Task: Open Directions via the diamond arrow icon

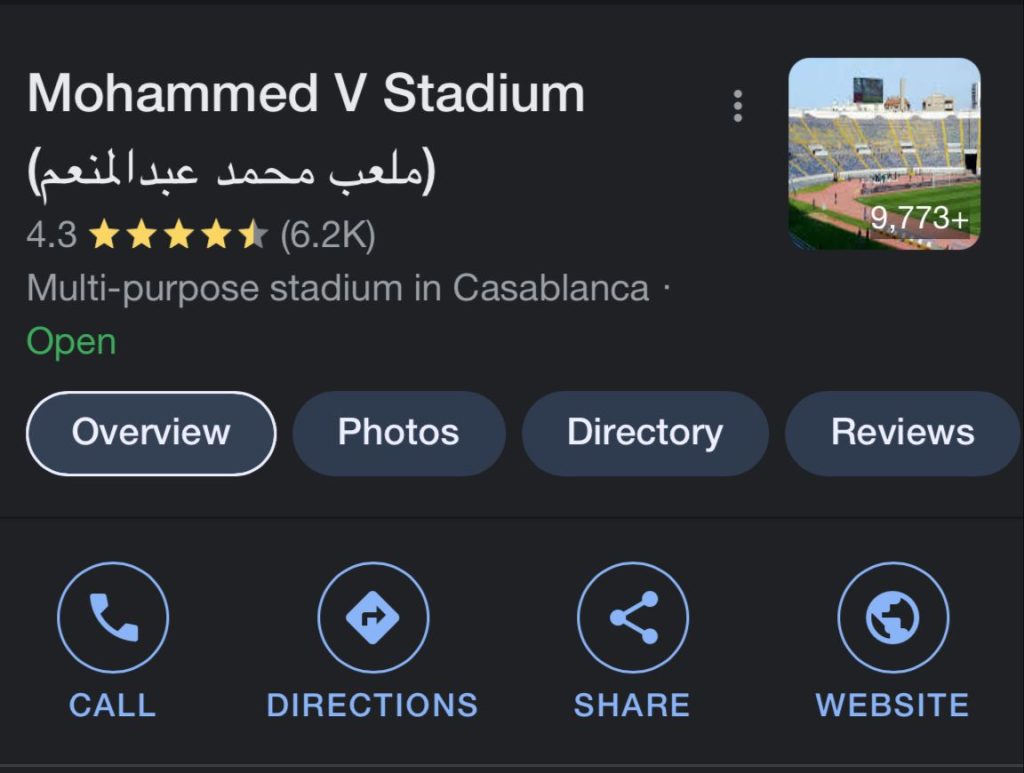Action: pos(373,617)
